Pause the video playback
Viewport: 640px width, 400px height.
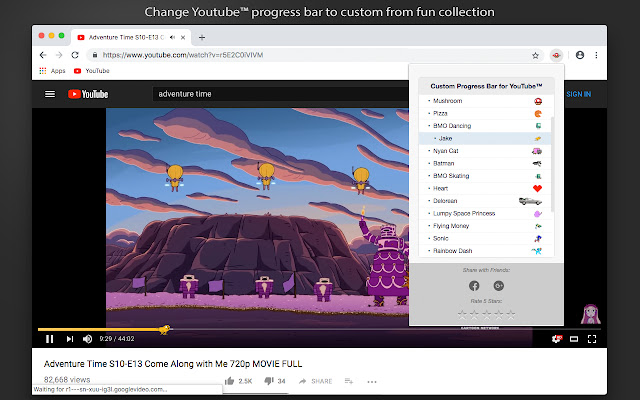49,339
